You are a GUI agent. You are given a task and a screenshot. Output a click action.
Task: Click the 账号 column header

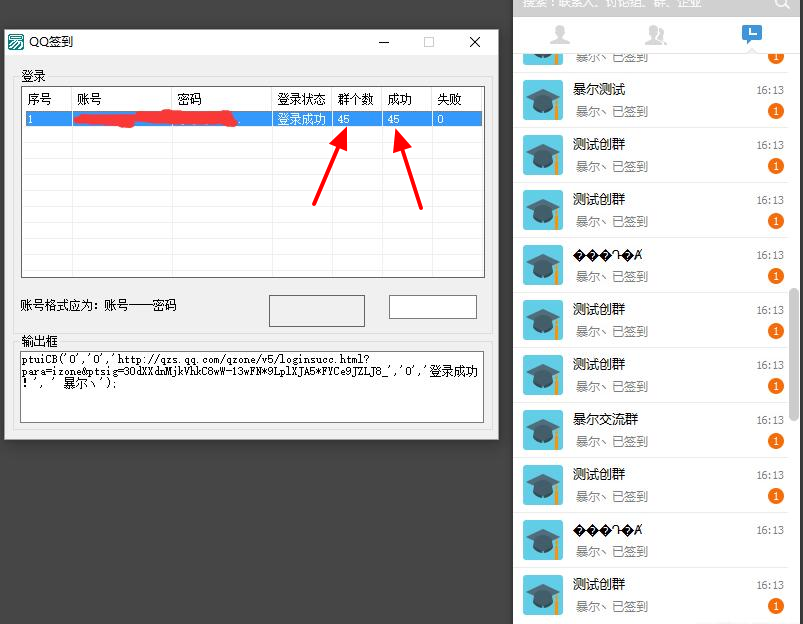[x=122, y=99]
